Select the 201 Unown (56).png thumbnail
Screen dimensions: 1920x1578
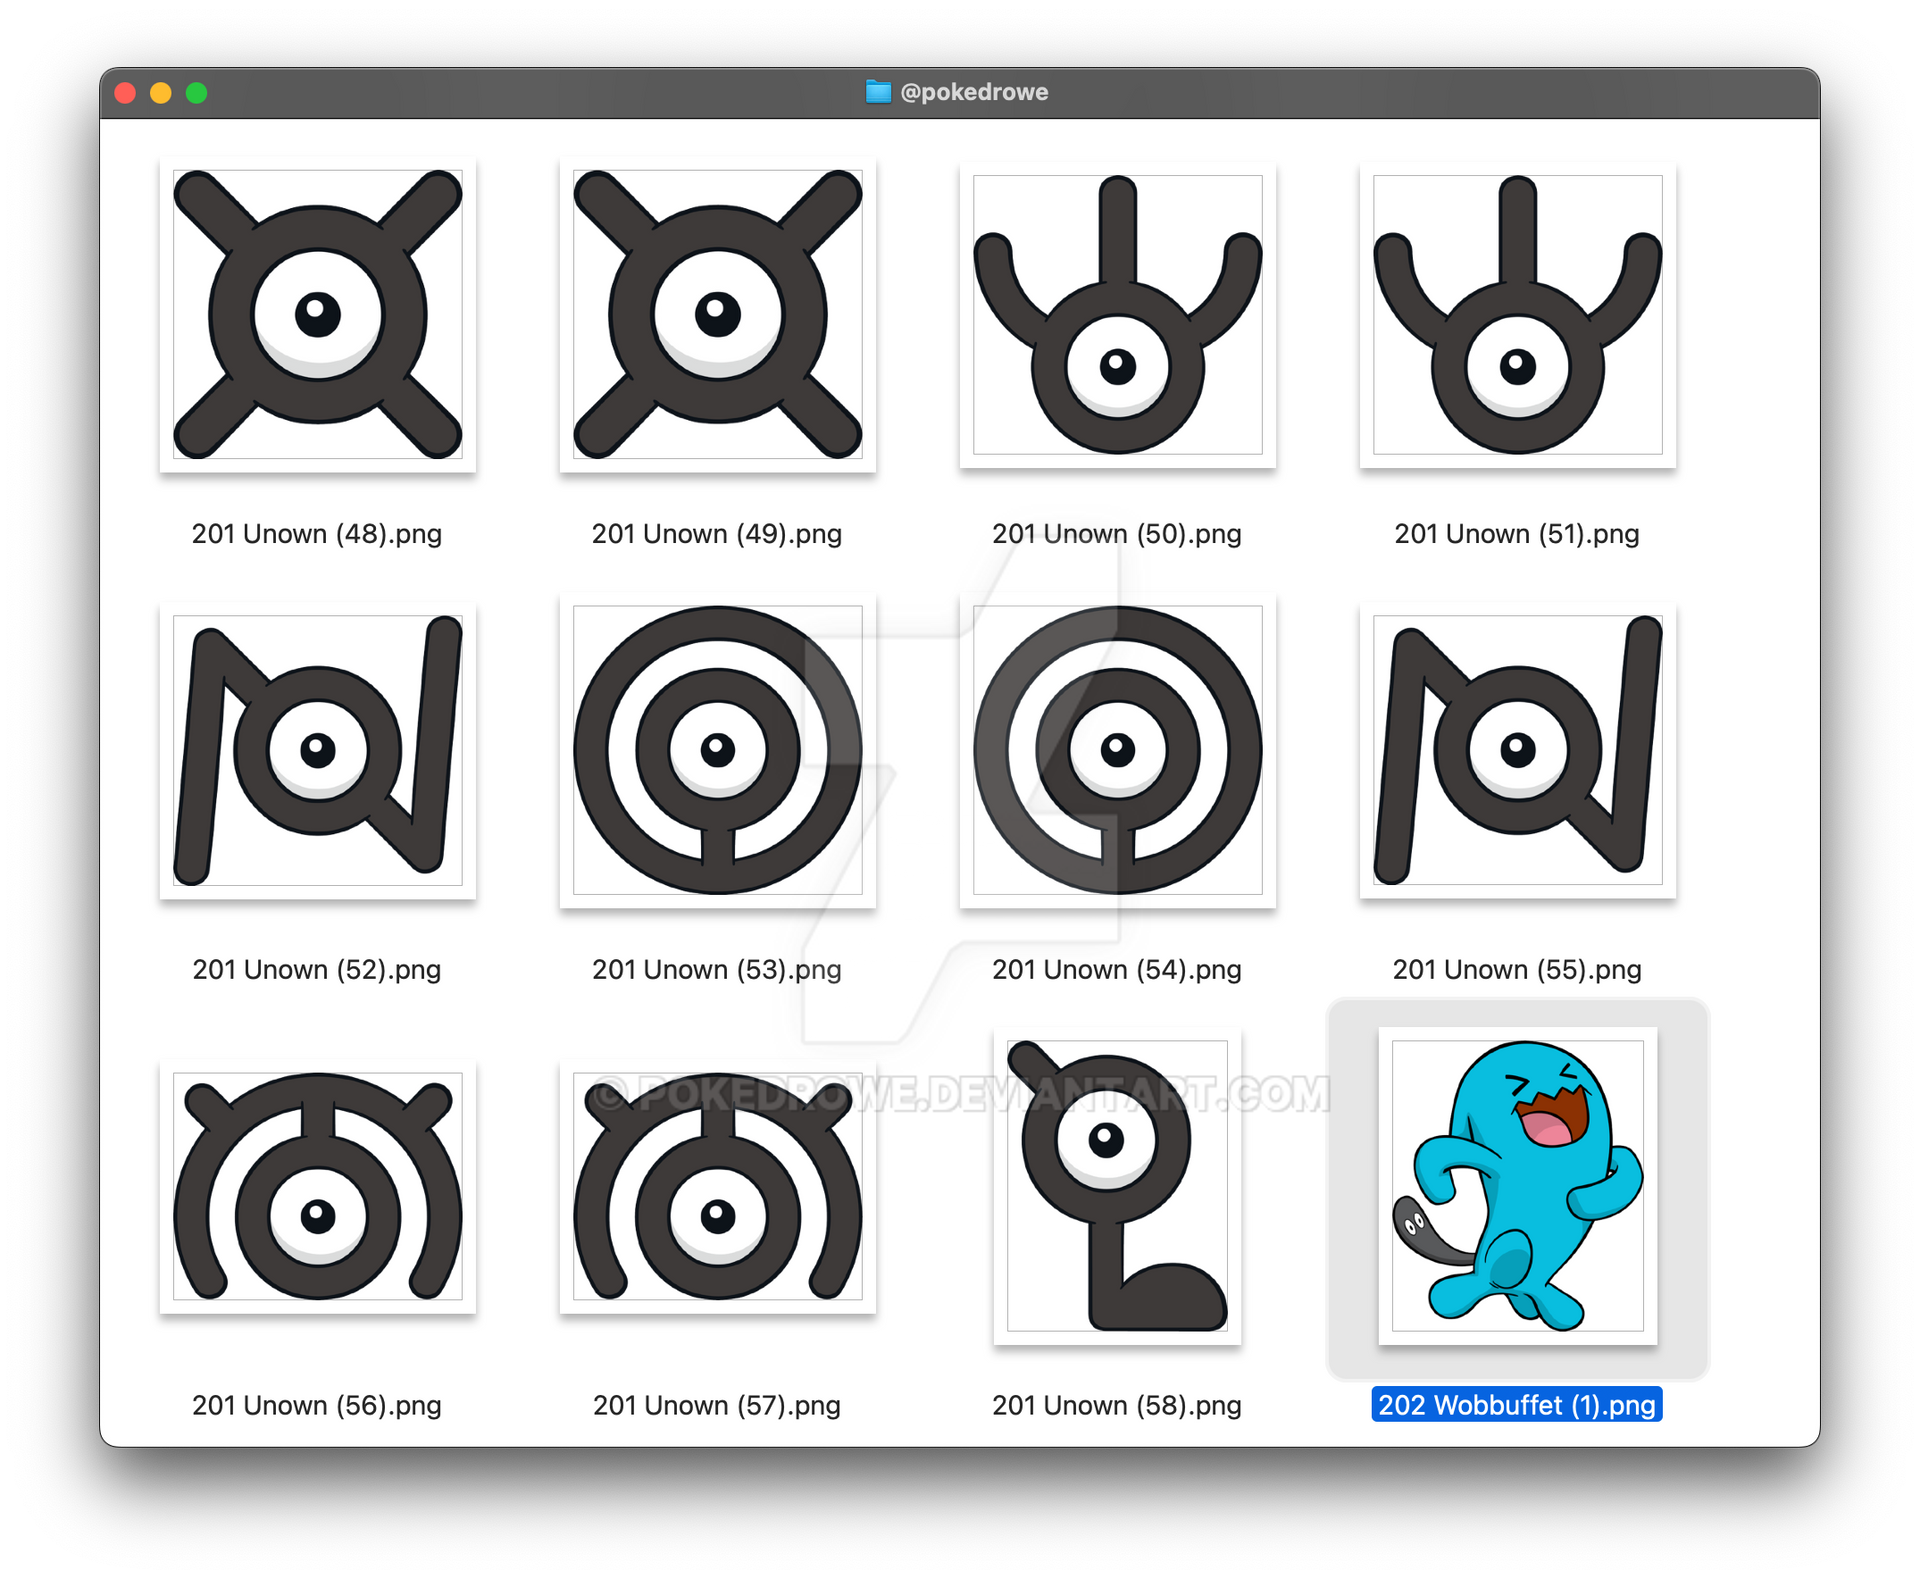coord(317,1186)
